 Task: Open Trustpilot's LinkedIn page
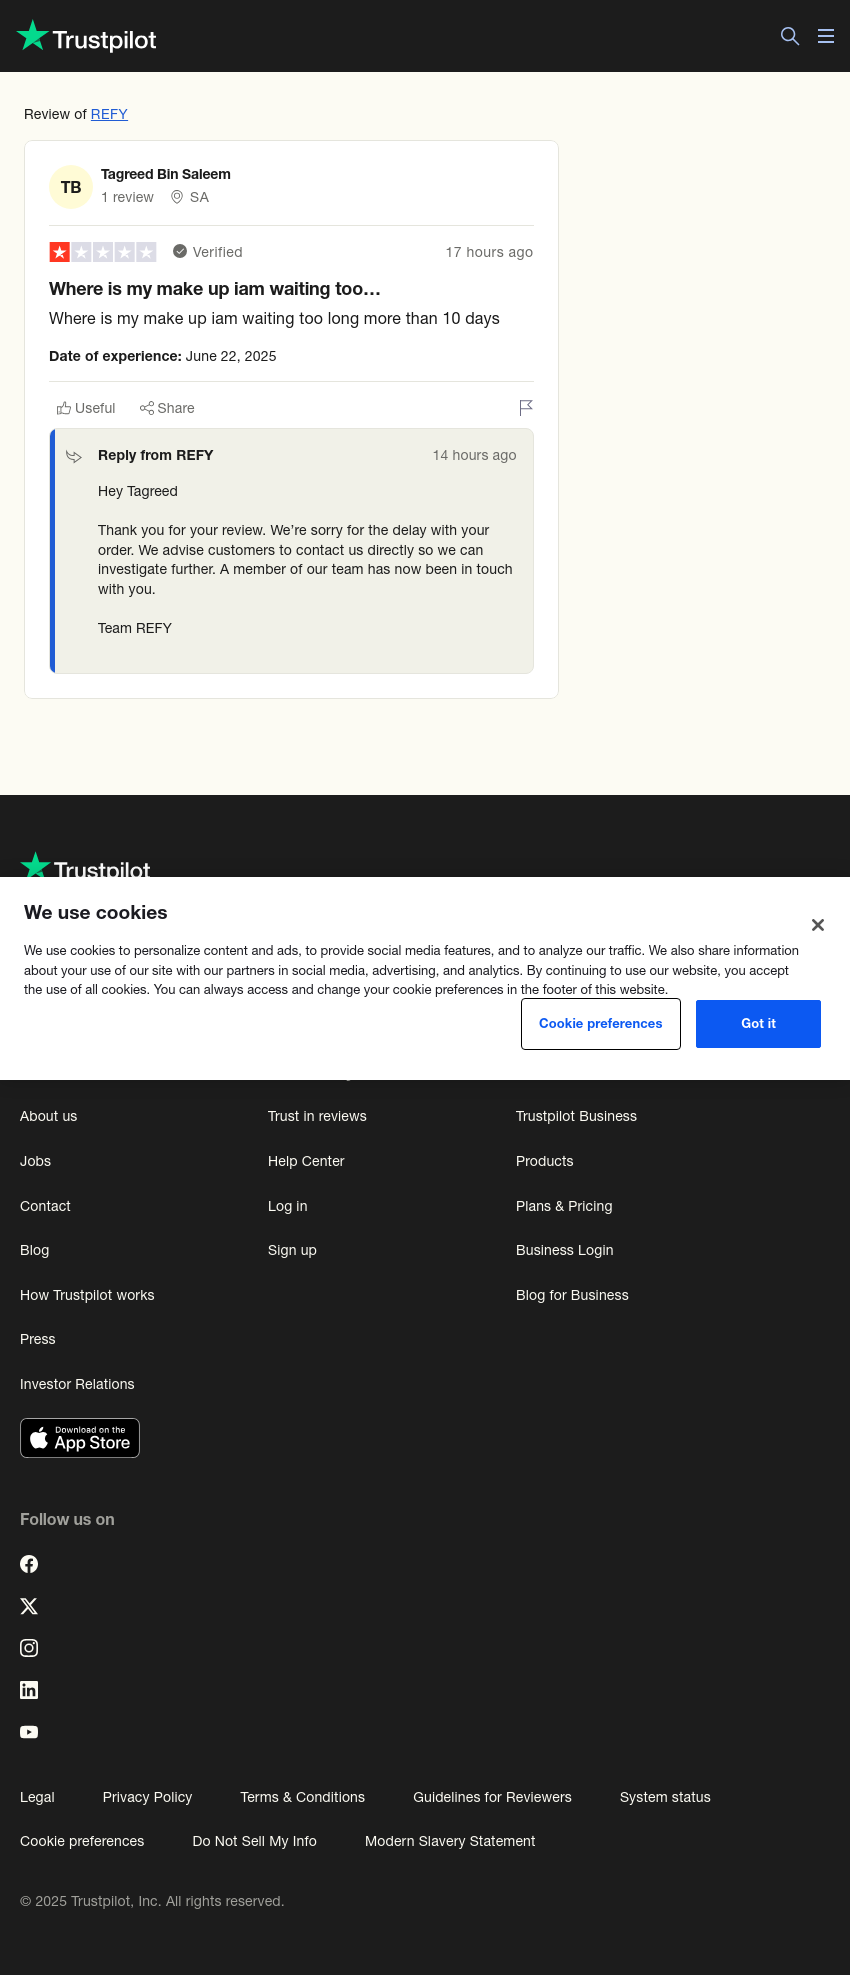29,1690
